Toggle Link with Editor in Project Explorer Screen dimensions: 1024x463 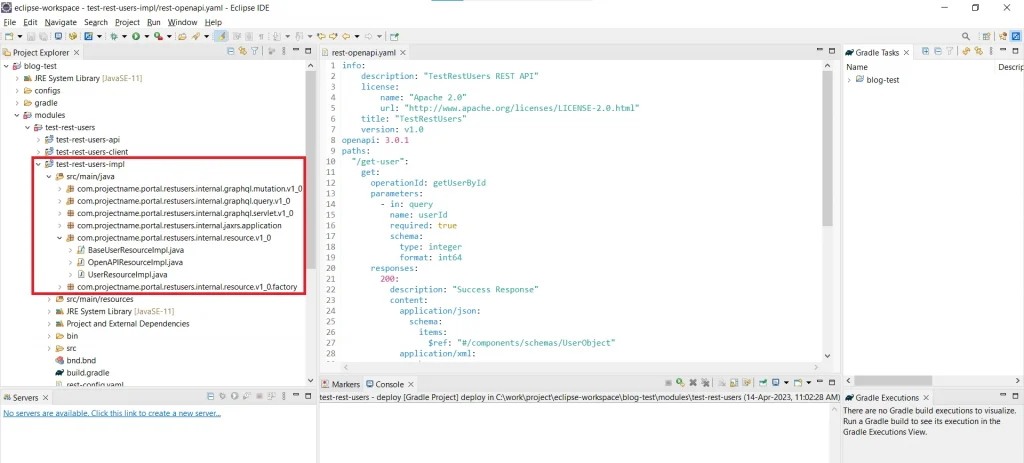(x=242, y=52)
